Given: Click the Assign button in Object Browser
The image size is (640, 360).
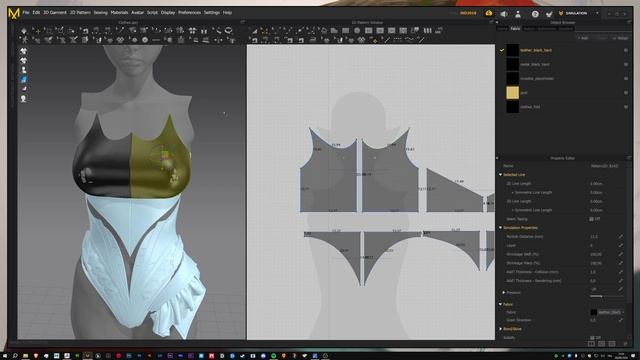Looking at the screenshot, I should [x=620, y=38].
